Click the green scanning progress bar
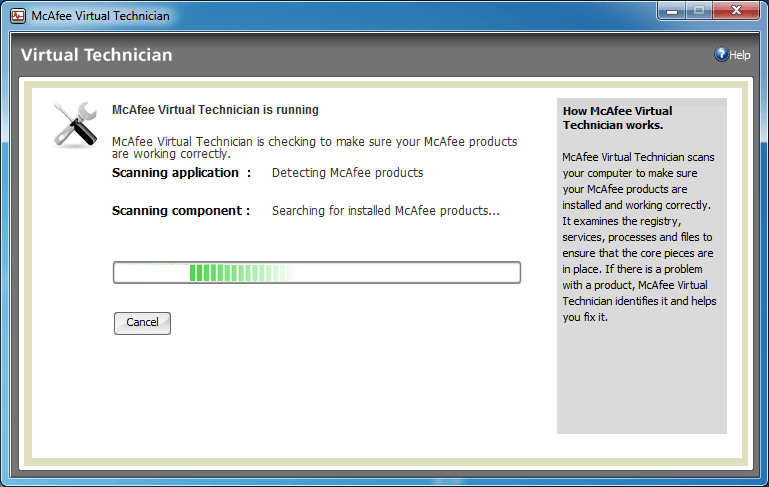This screenshot has width=769, height=487. click(x=317, y=272)
